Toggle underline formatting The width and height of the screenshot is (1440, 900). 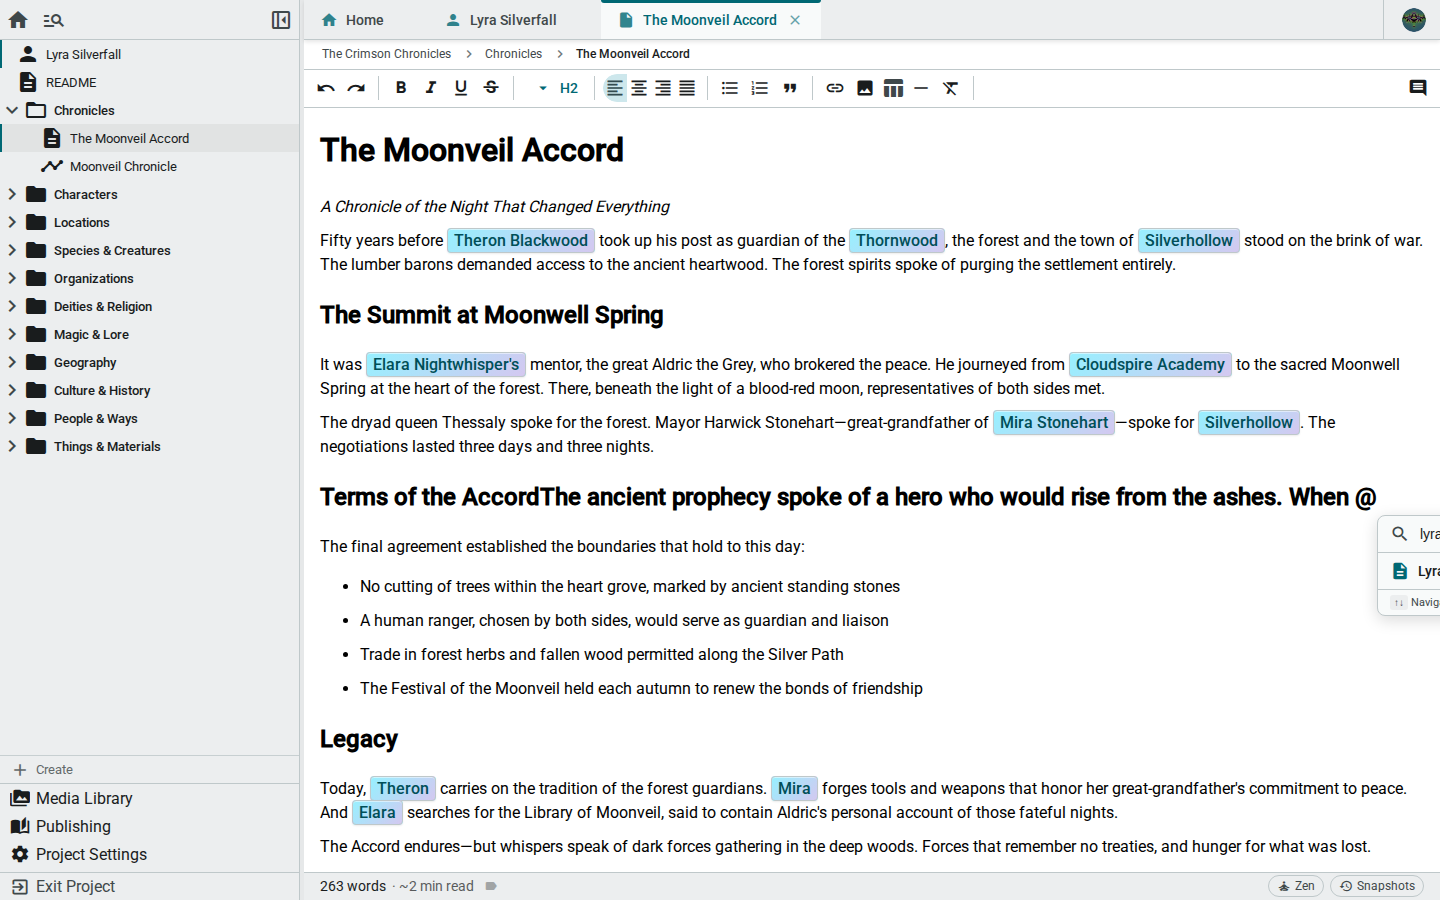pyautogui.click(x=461, y=88)
